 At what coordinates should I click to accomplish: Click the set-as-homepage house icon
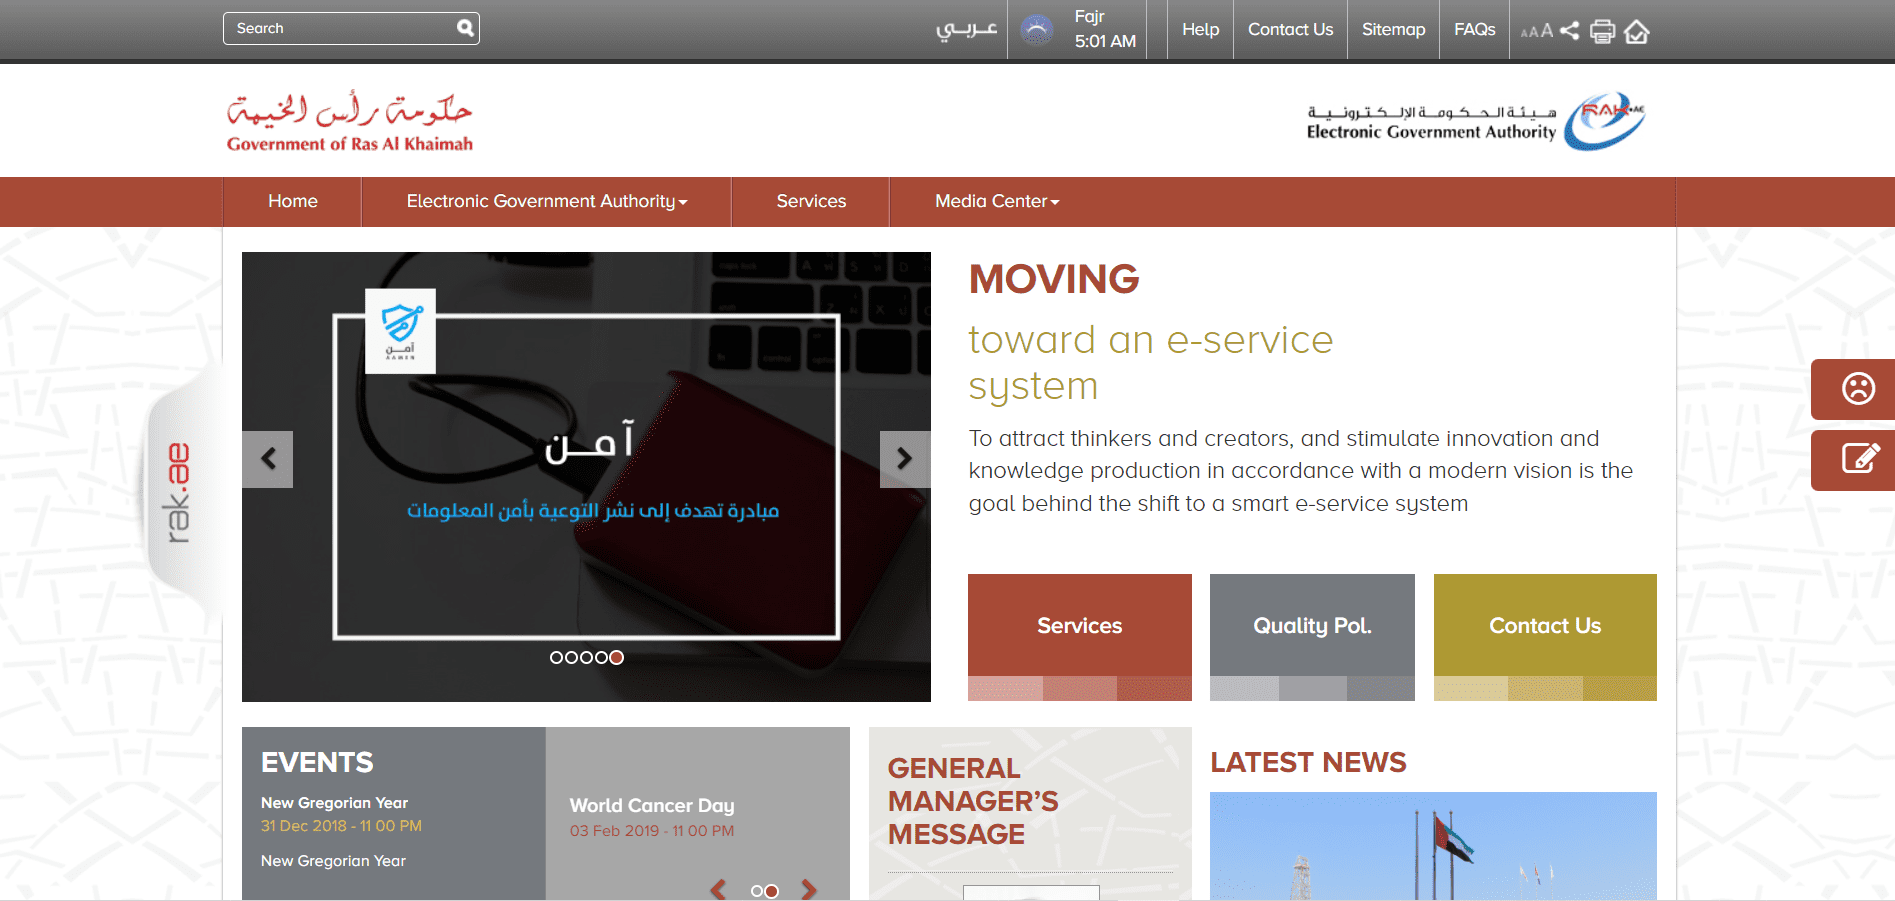tap(1636, 32)
